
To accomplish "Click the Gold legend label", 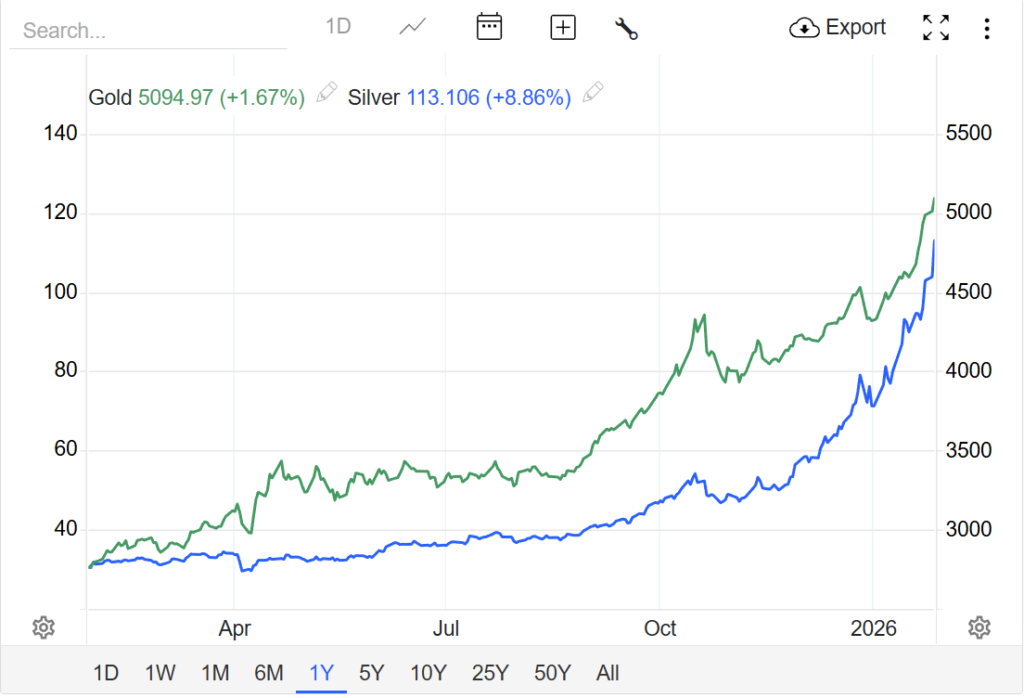I will pyautogui.click(x=110, y=98).
